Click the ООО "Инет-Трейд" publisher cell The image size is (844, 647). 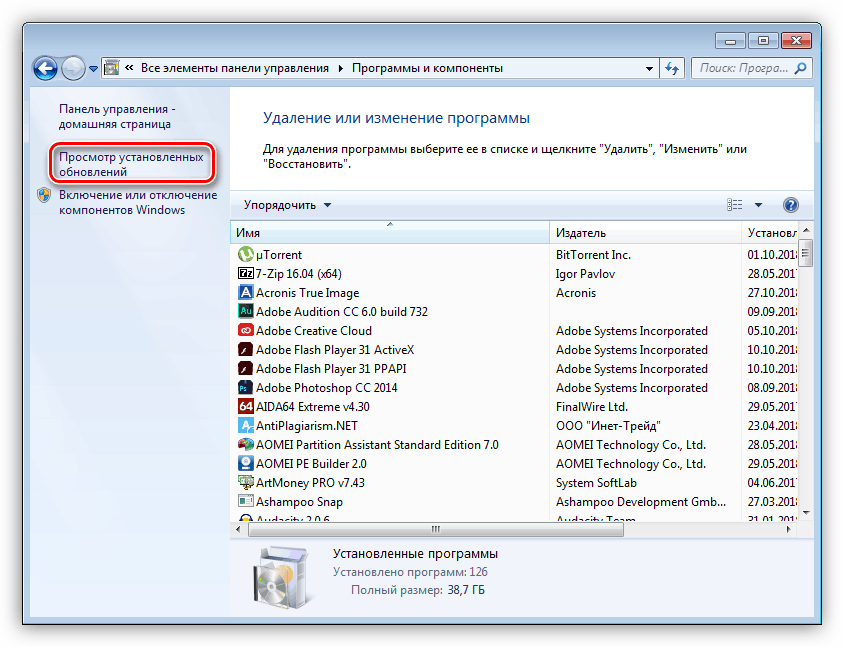608,426
